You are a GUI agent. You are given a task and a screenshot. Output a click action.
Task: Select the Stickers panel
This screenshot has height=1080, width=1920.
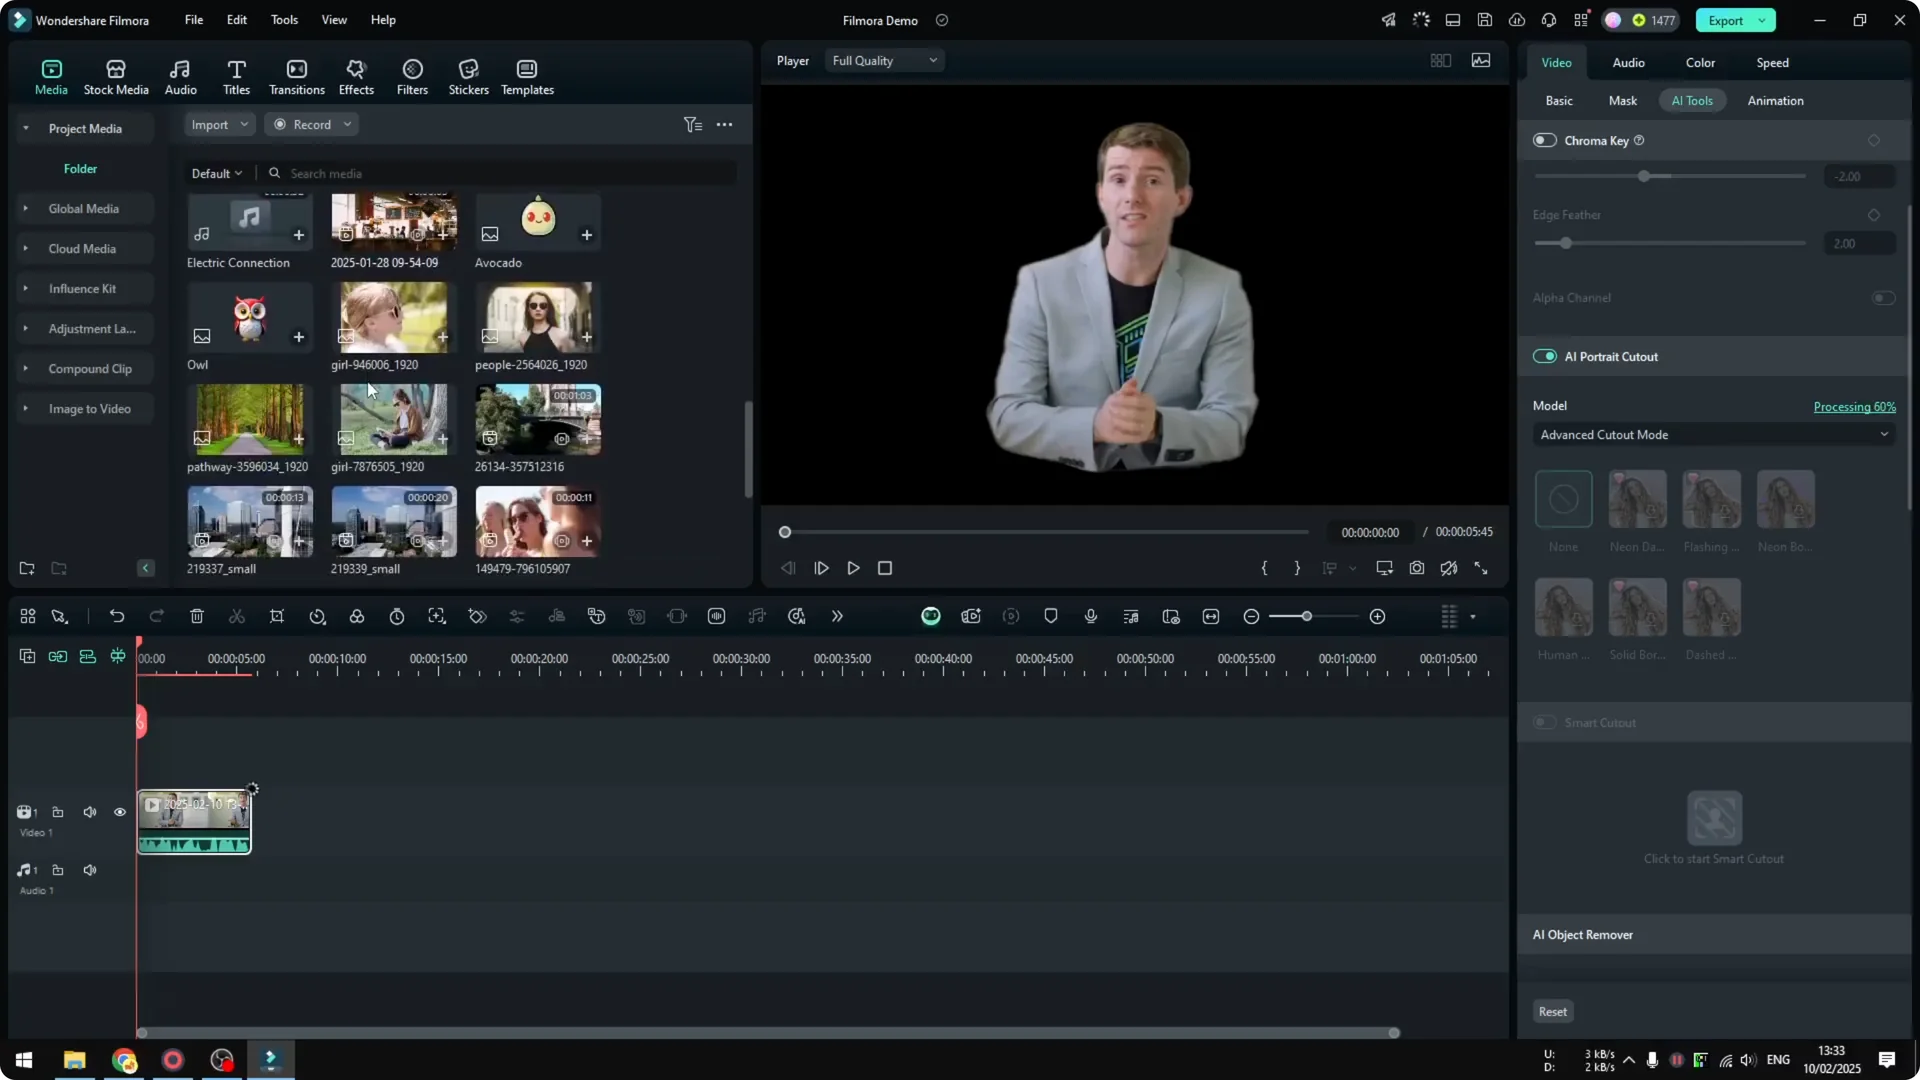point(468,75)
